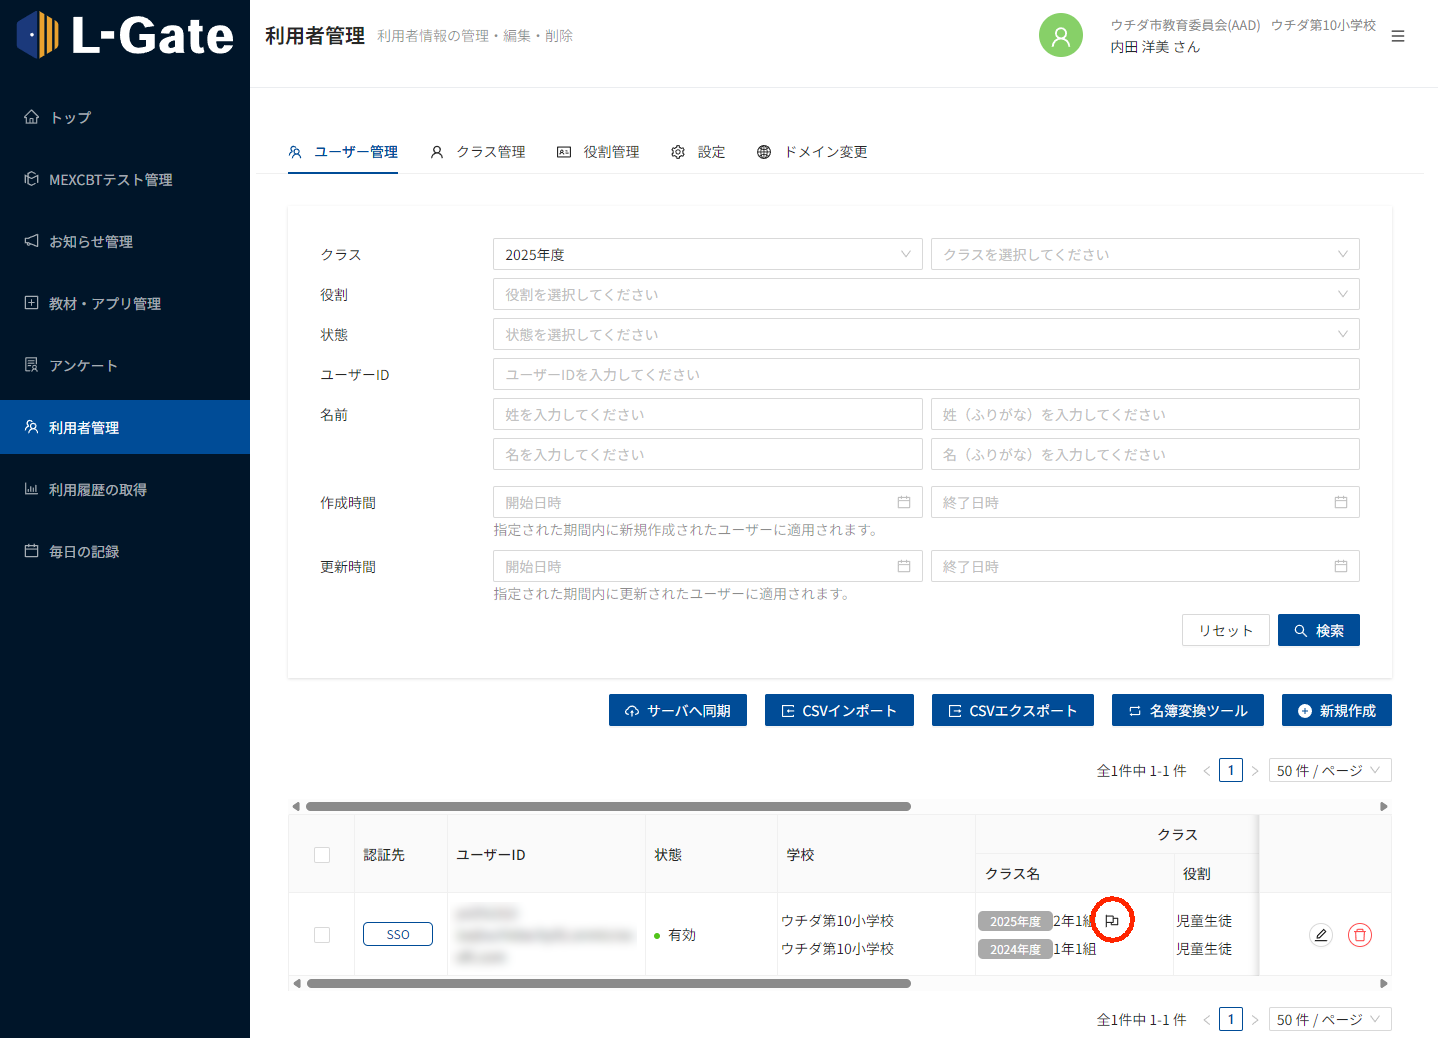Switch to the クラス管理 tab
Viewport: 1438px width, 1038px height.
pos(478,152)
